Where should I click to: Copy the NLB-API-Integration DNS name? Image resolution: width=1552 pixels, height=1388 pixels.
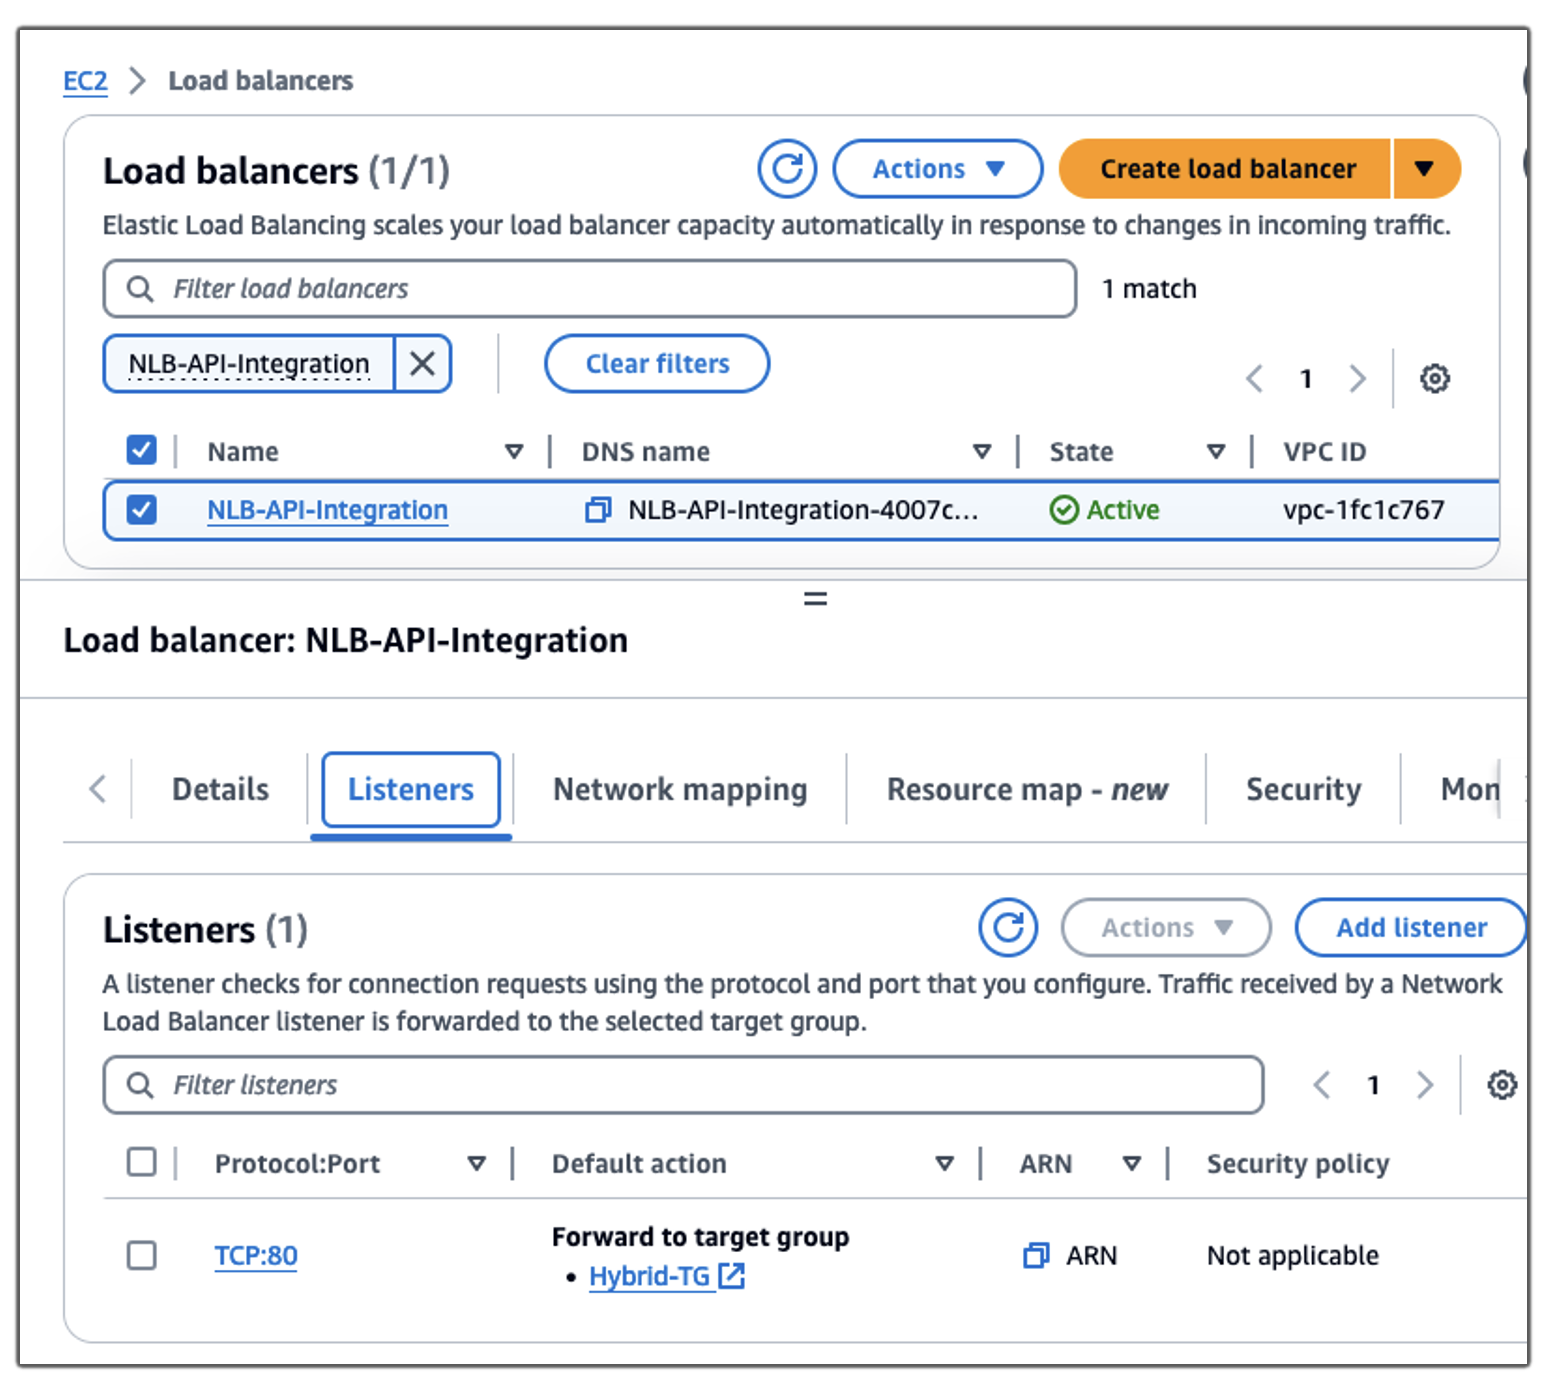(x=598, y=510)
